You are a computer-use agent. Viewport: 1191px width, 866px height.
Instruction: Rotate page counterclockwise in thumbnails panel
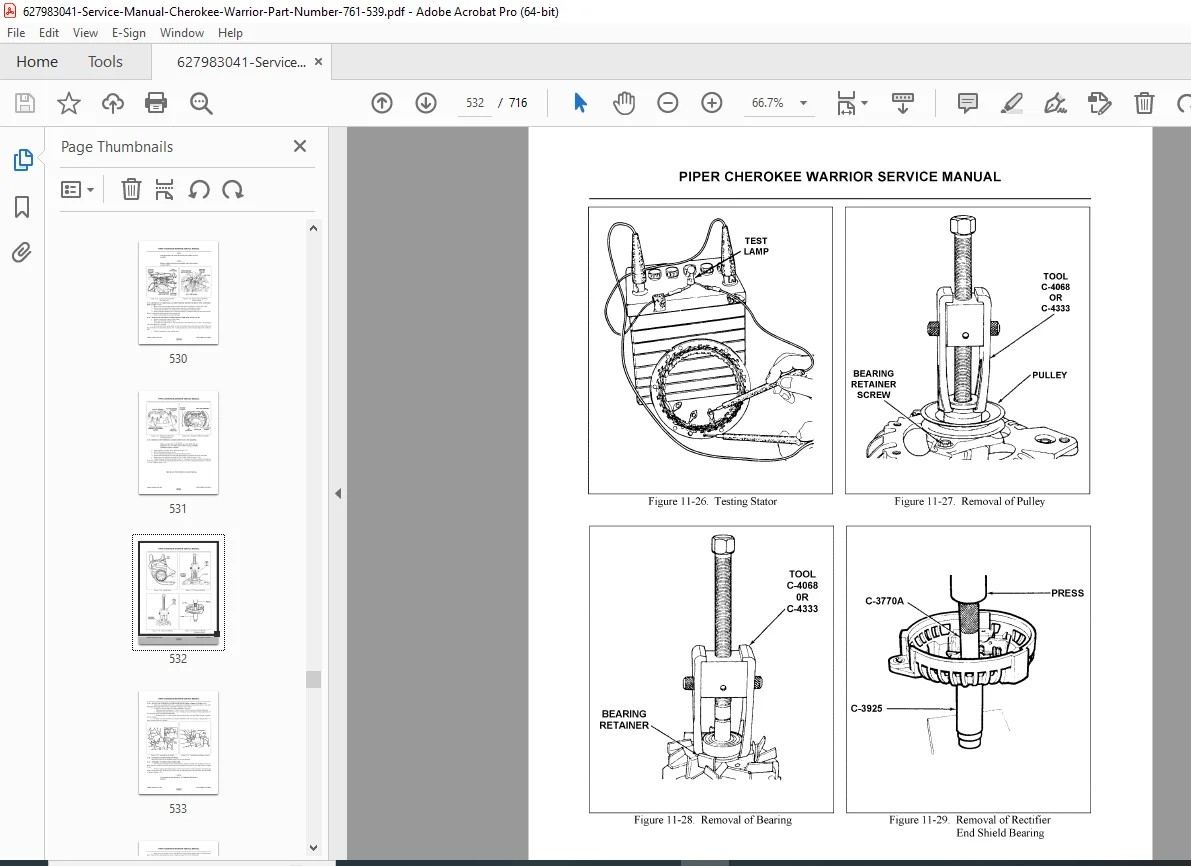(199, 189)
